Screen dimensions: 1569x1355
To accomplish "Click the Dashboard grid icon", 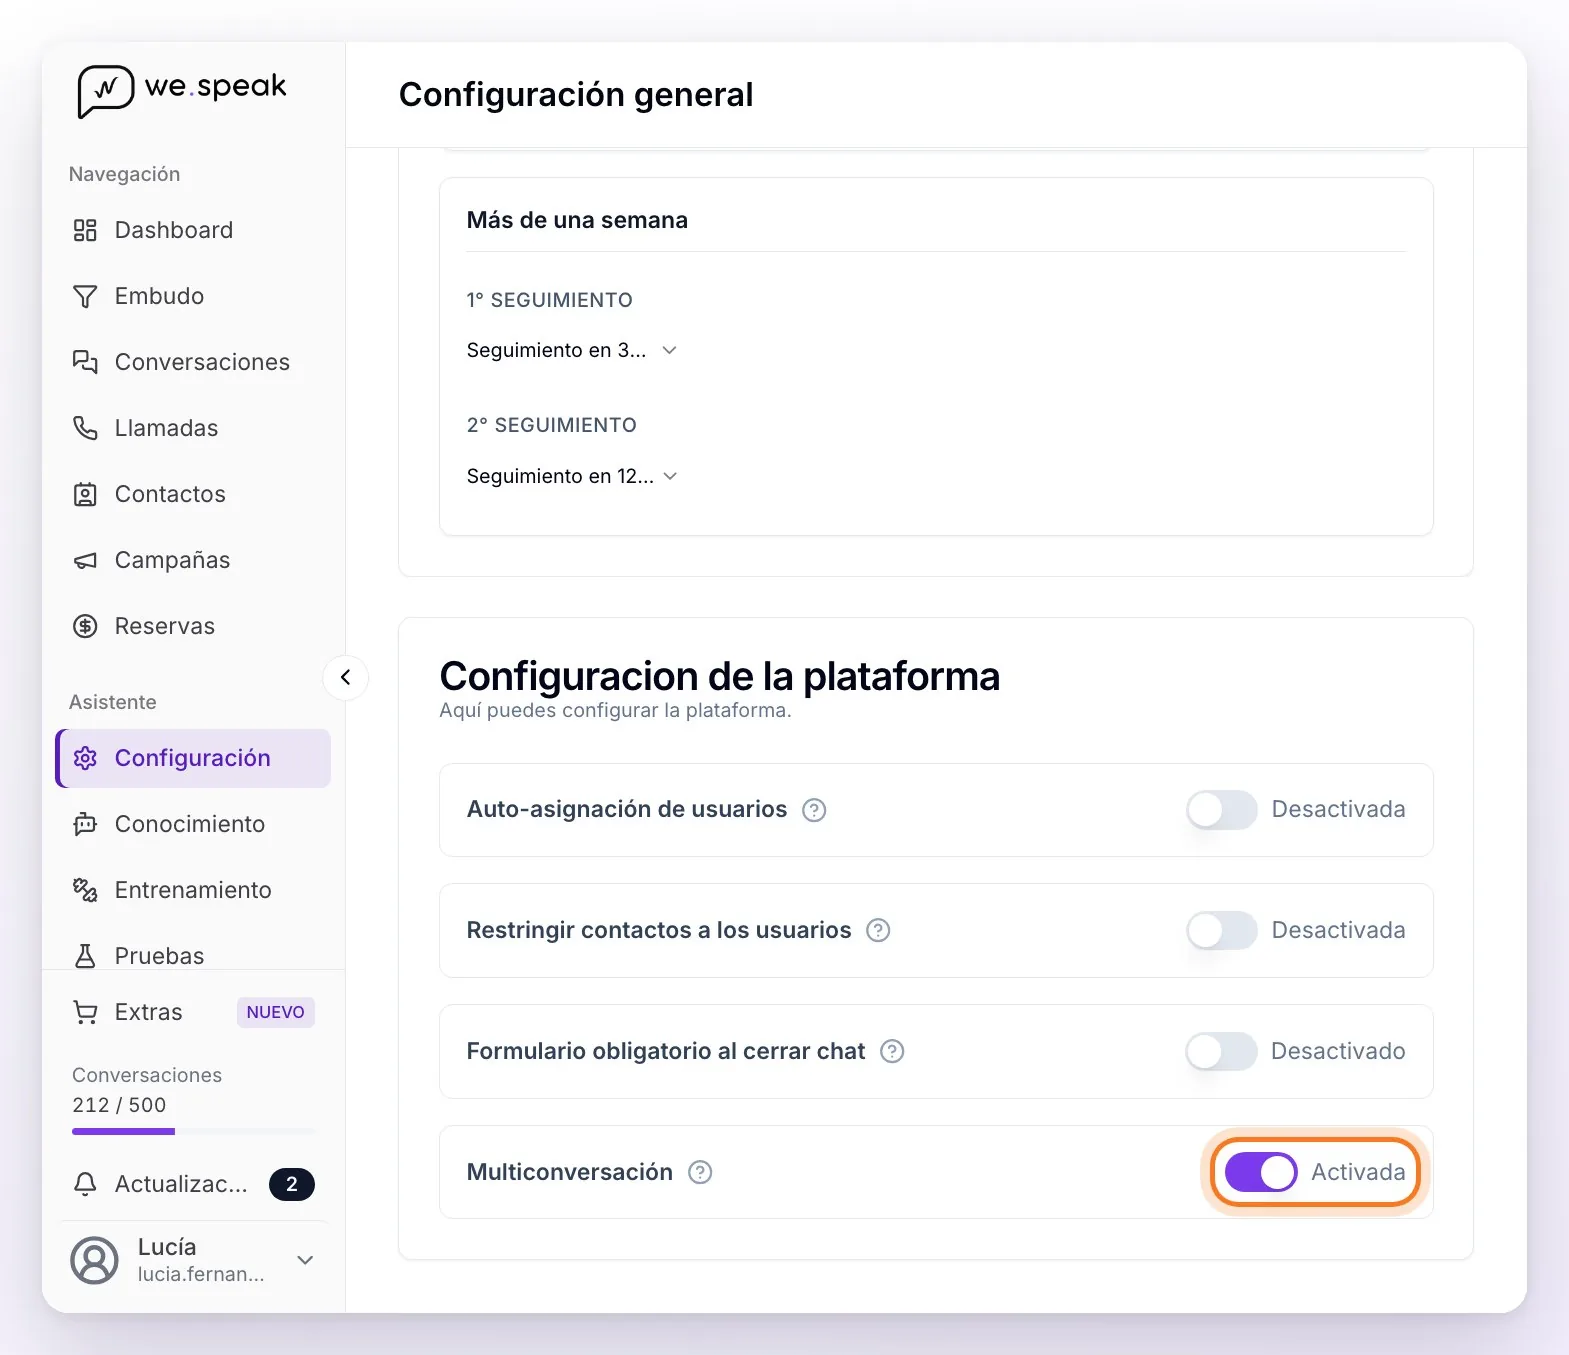I will [x=85, y=231].
